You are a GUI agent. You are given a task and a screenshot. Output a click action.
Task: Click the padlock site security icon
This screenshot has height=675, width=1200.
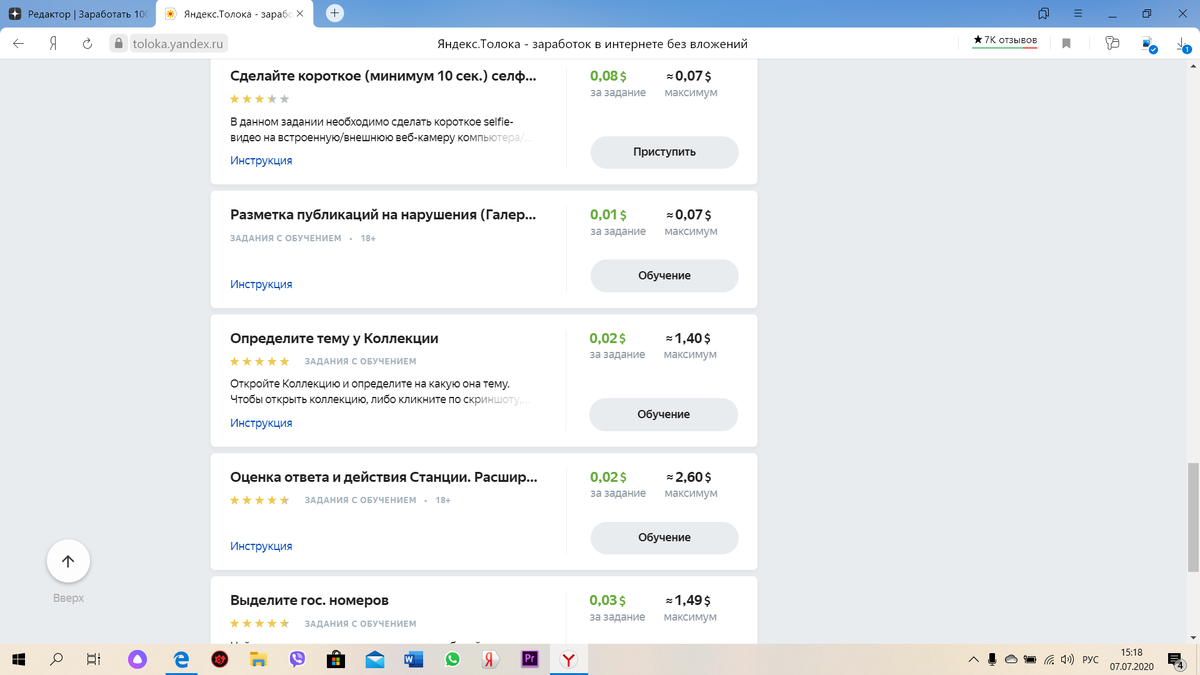118,43
